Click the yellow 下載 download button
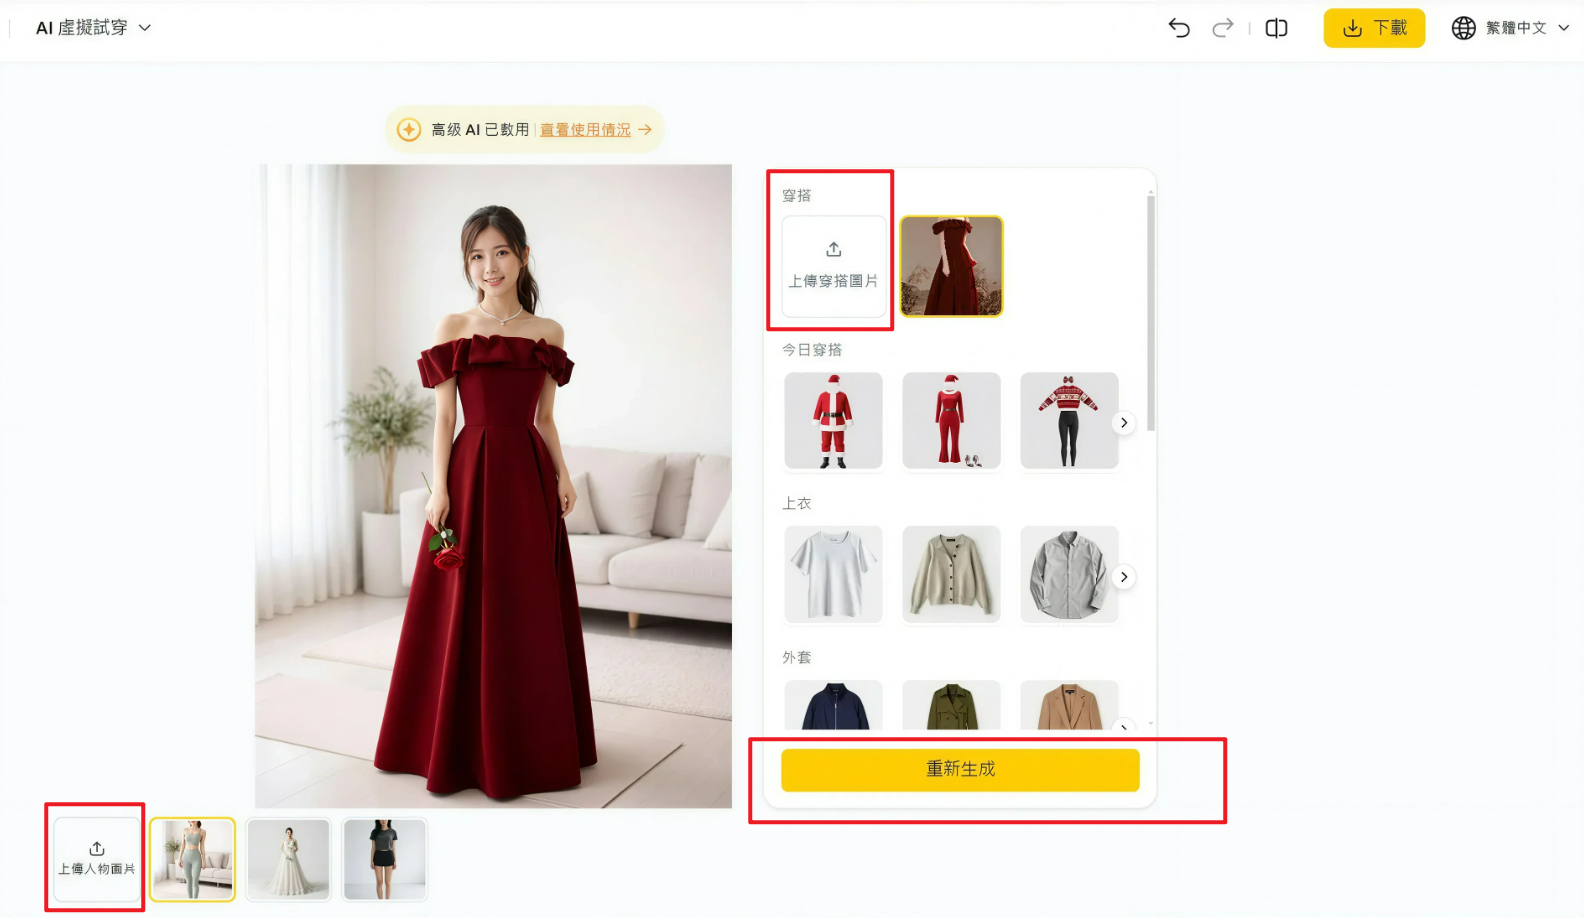Viewport: 1584px width, 918px height. tap(1374, 28)
